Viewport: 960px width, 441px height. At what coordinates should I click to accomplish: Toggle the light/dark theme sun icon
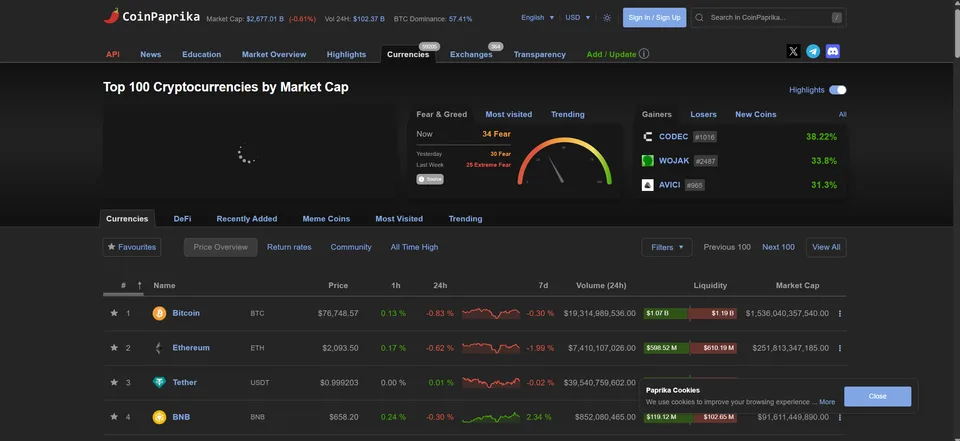607,18
